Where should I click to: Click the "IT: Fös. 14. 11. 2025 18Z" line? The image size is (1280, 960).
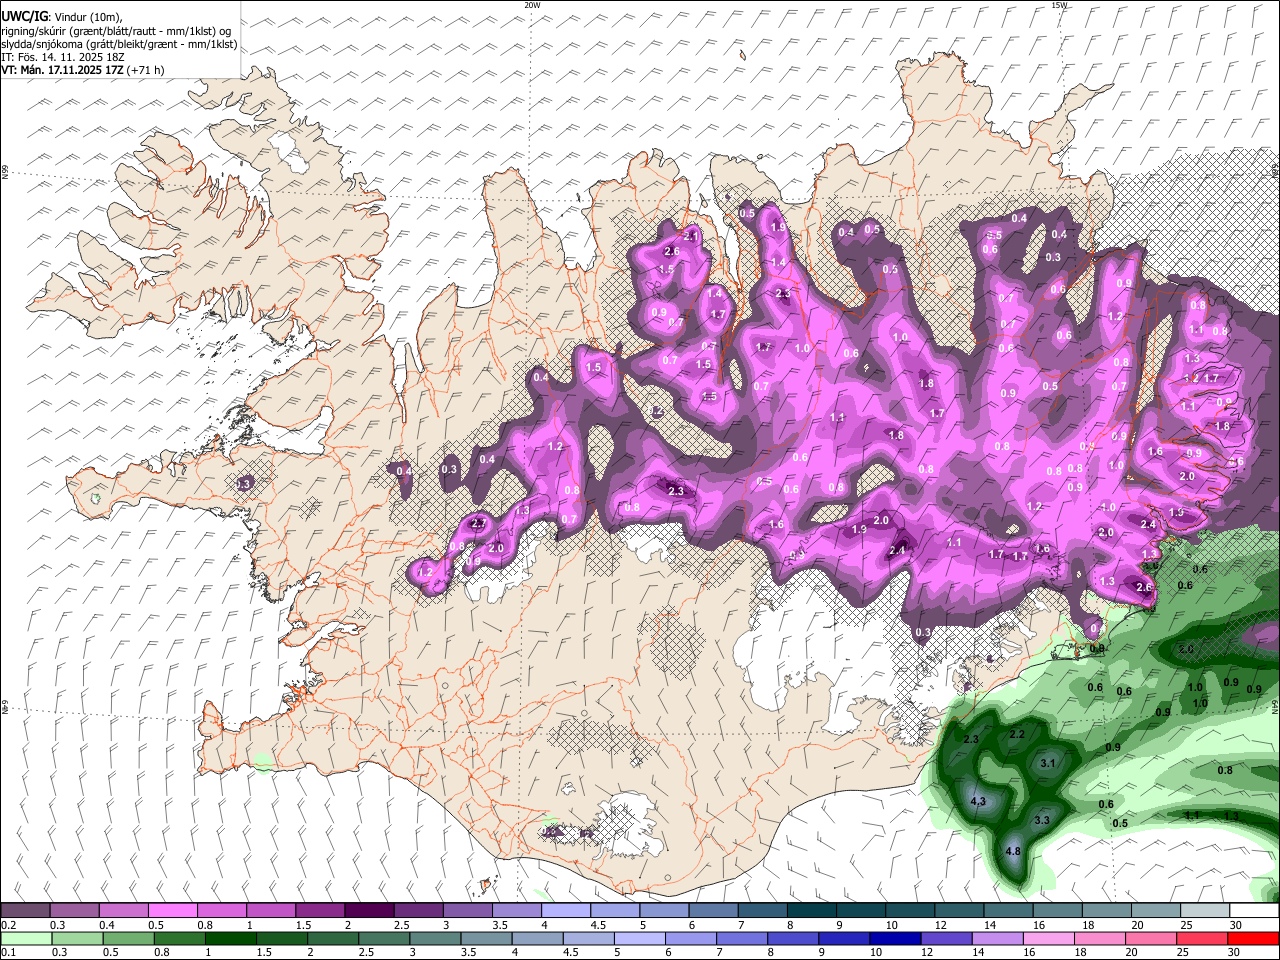(x=62, y=57)
